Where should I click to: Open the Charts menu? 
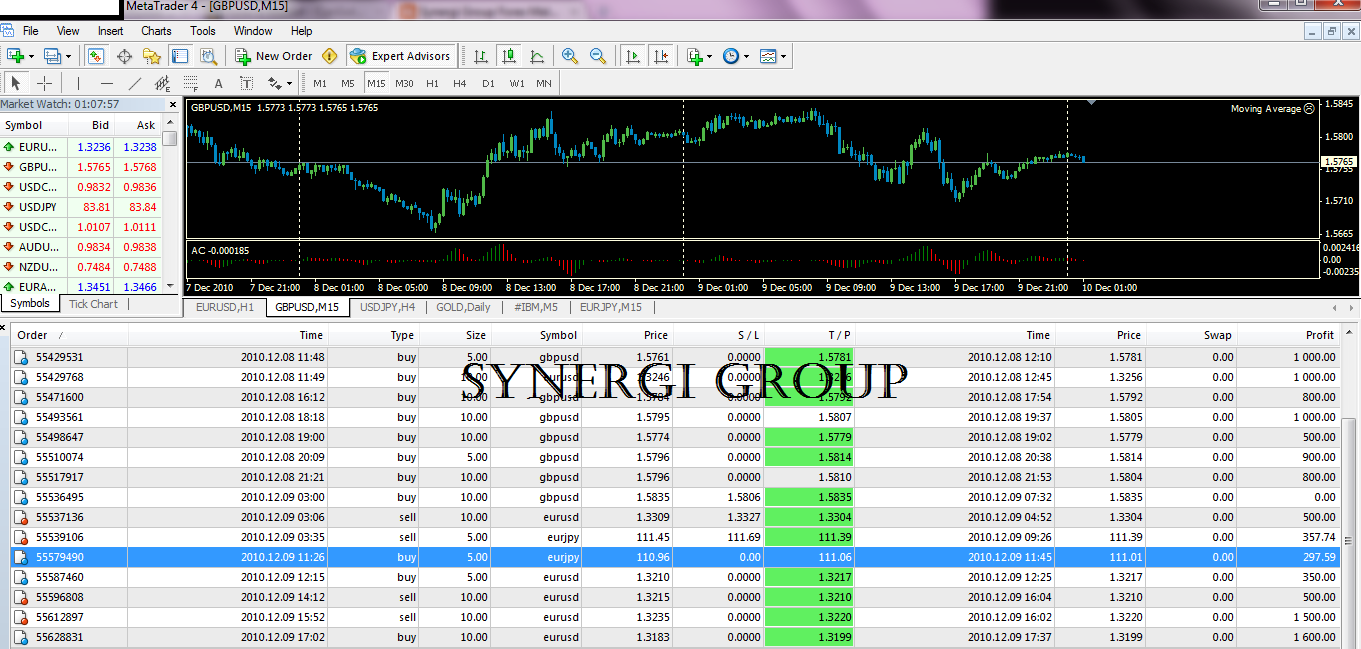(156, 31)
